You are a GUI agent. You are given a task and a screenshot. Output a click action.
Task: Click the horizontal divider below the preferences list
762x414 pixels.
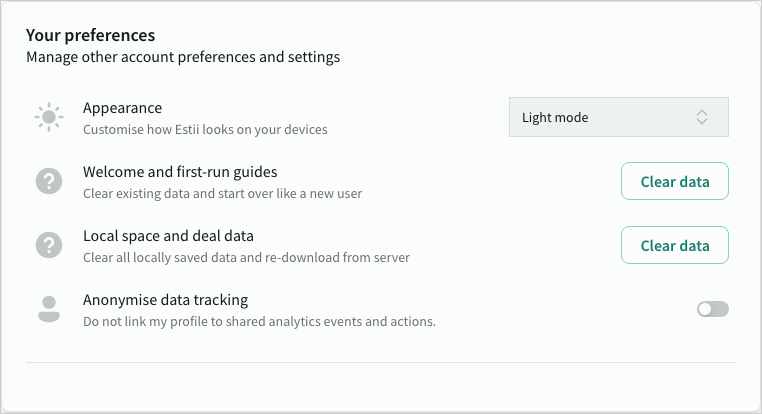380,362
